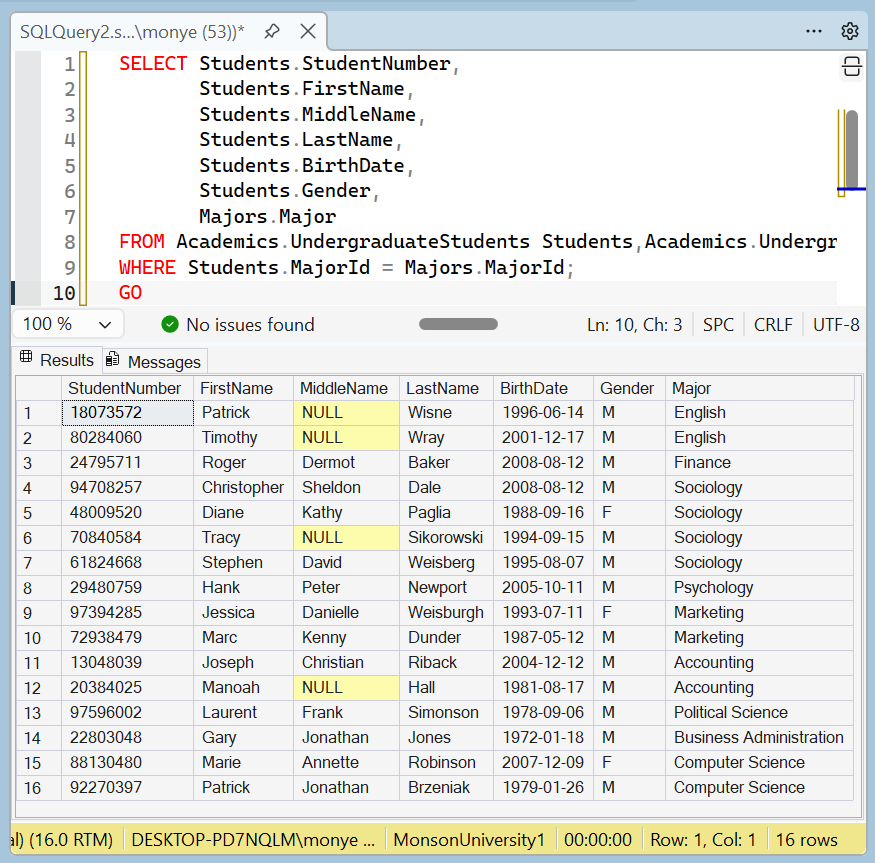Click the StudentNumber column header
This screenshot has width=875, height=863.
(x=127, y=388)
